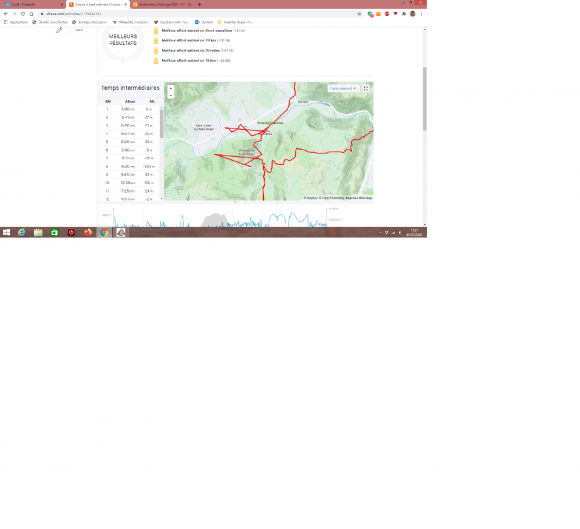Open the Chrome three-dot menu

421,14
